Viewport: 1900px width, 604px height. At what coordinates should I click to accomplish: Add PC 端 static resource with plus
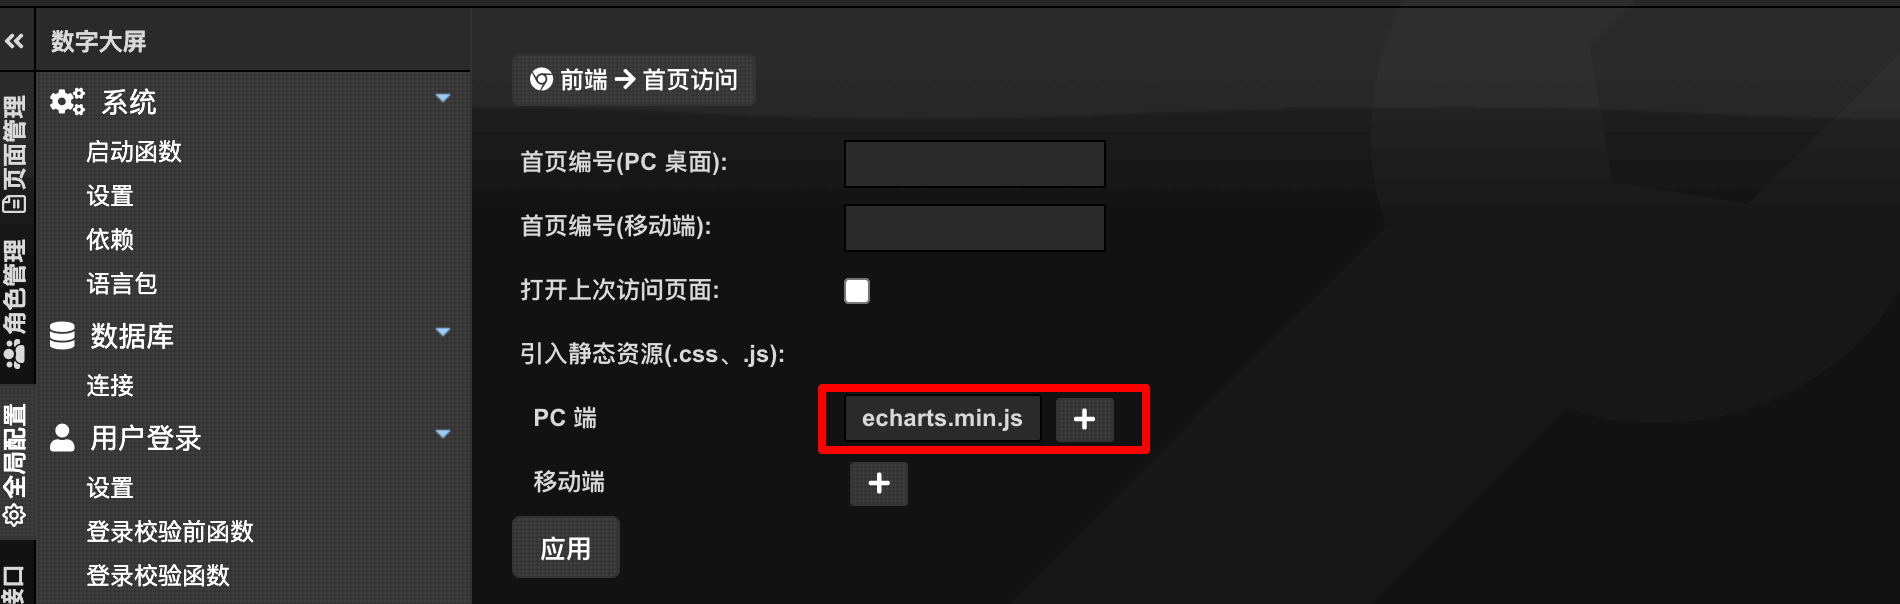coord(1084,418)
